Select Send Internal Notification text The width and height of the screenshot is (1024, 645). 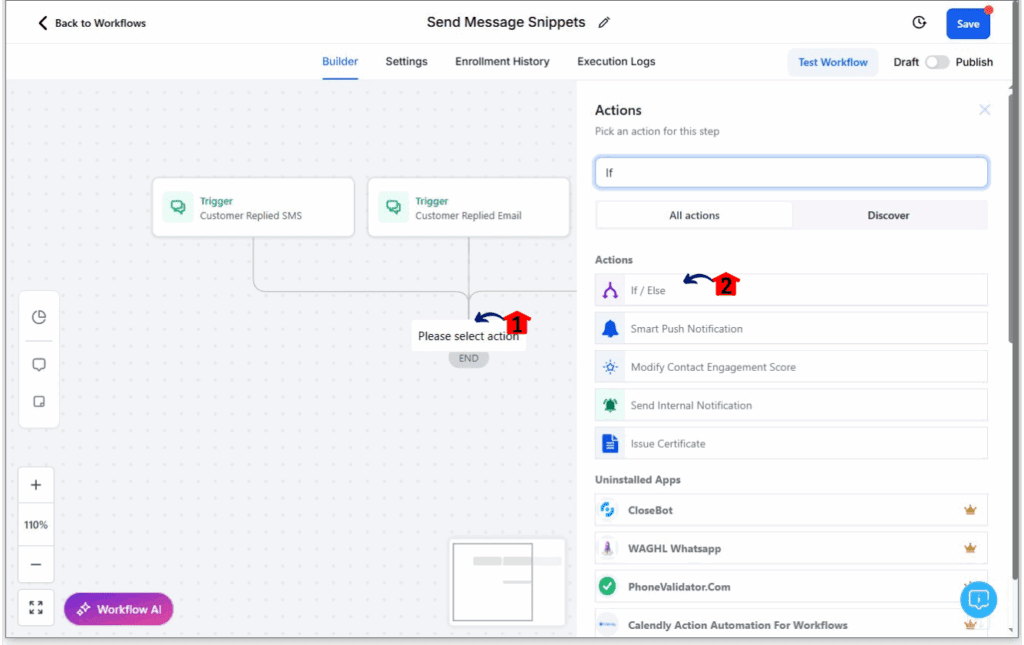(691, 405)
